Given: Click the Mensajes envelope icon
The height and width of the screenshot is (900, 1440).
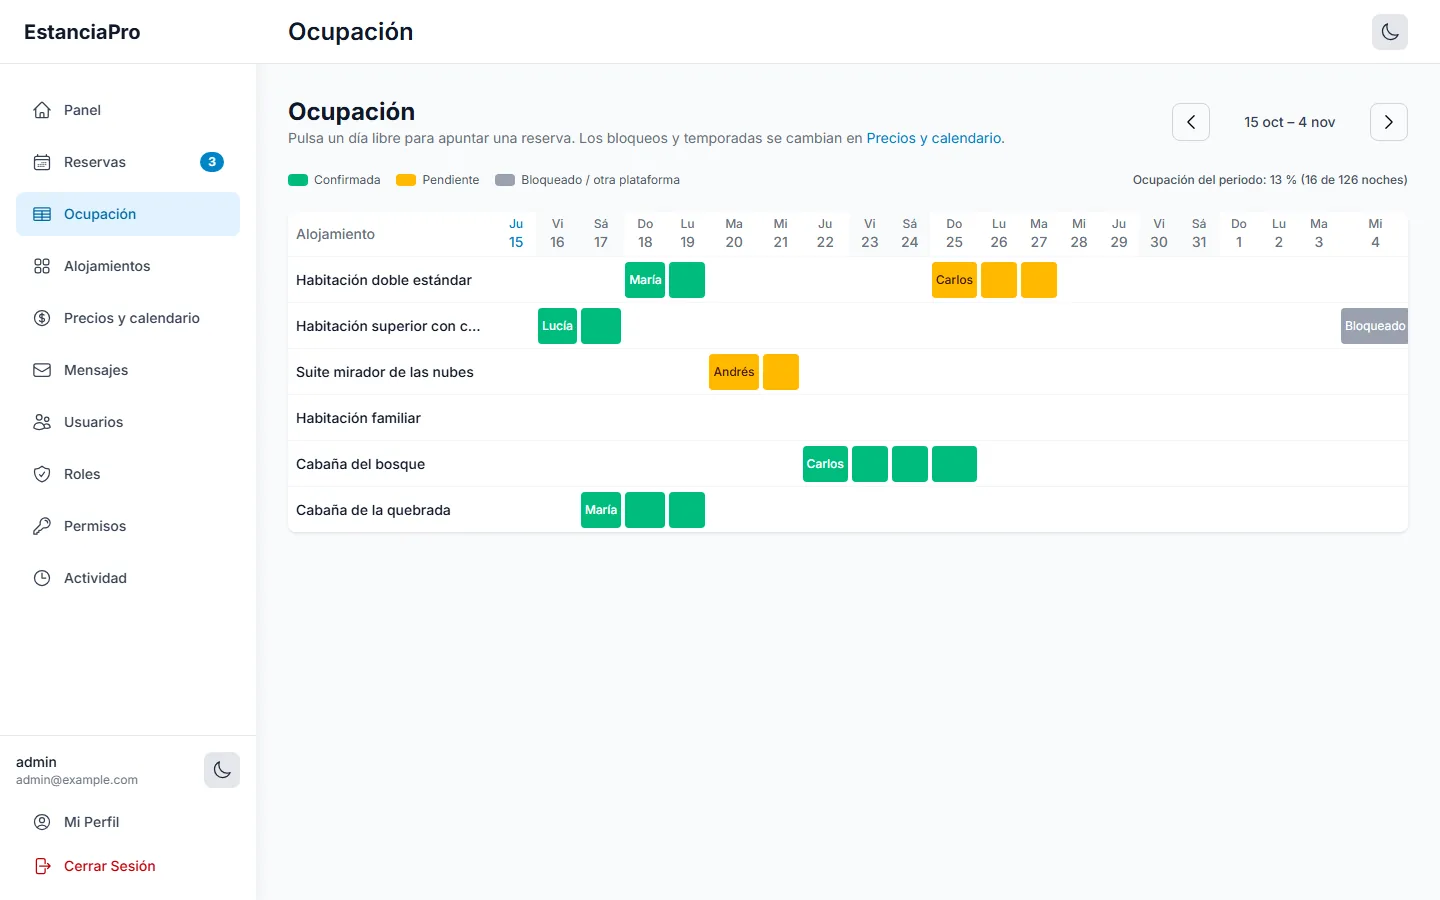Looking at the screenshot, I should pyautogui.click(x=42, y=370).
